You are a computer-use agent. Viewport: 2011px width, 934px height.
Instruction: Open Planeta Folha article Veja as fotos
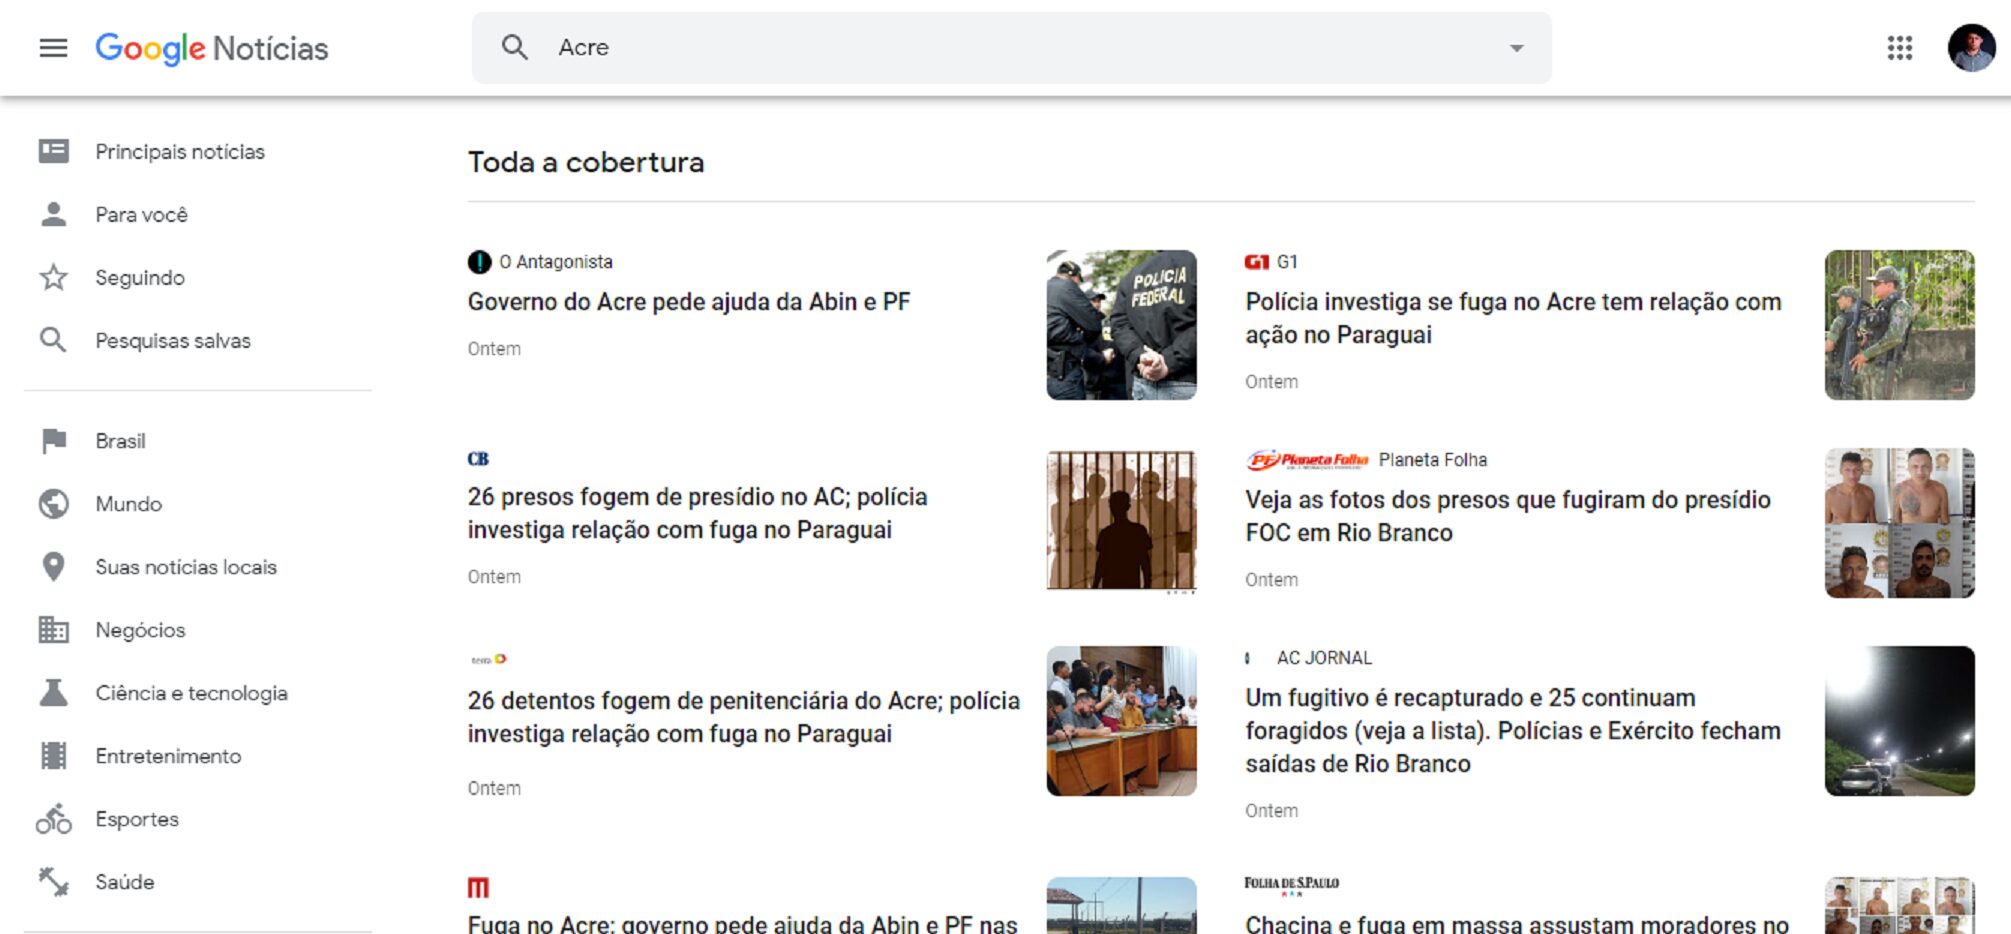(x=1508, y=516)
